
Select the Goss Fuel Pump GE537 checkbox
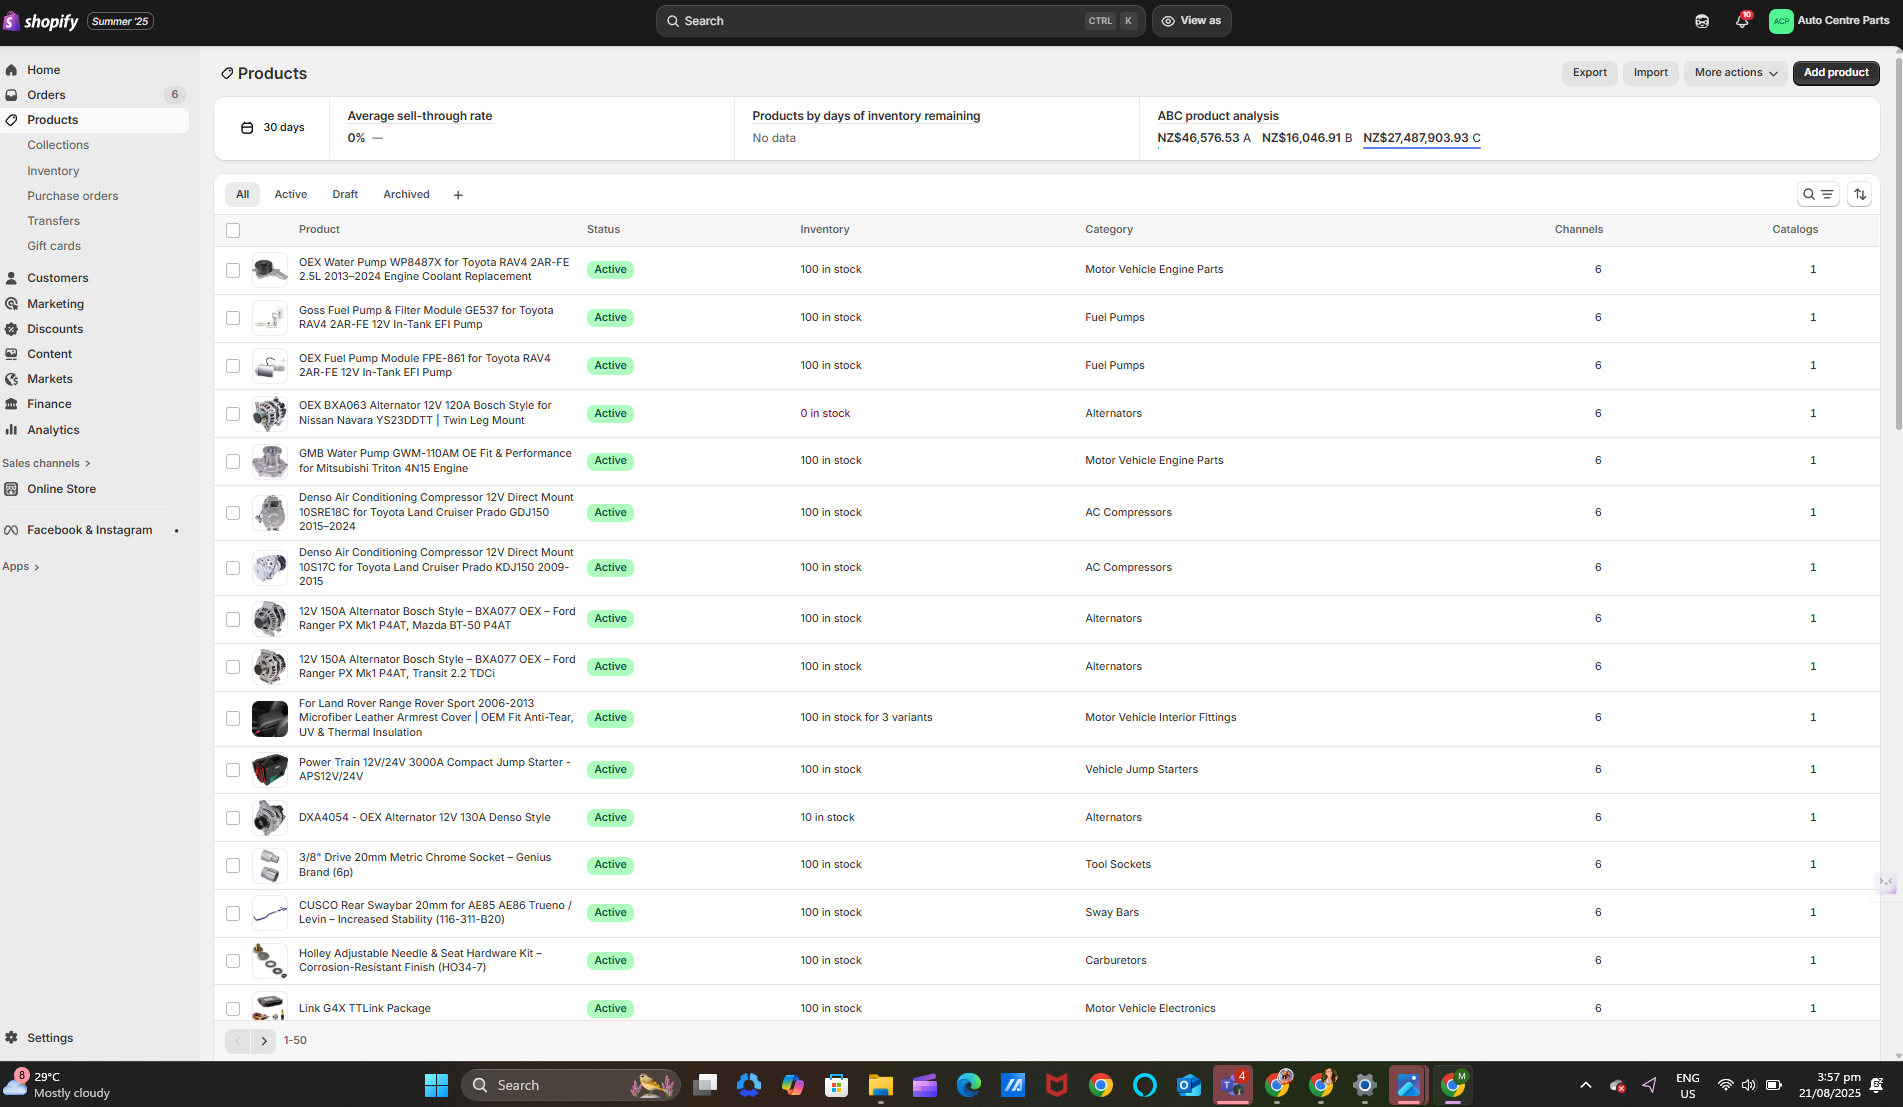[x=233, y=318]
